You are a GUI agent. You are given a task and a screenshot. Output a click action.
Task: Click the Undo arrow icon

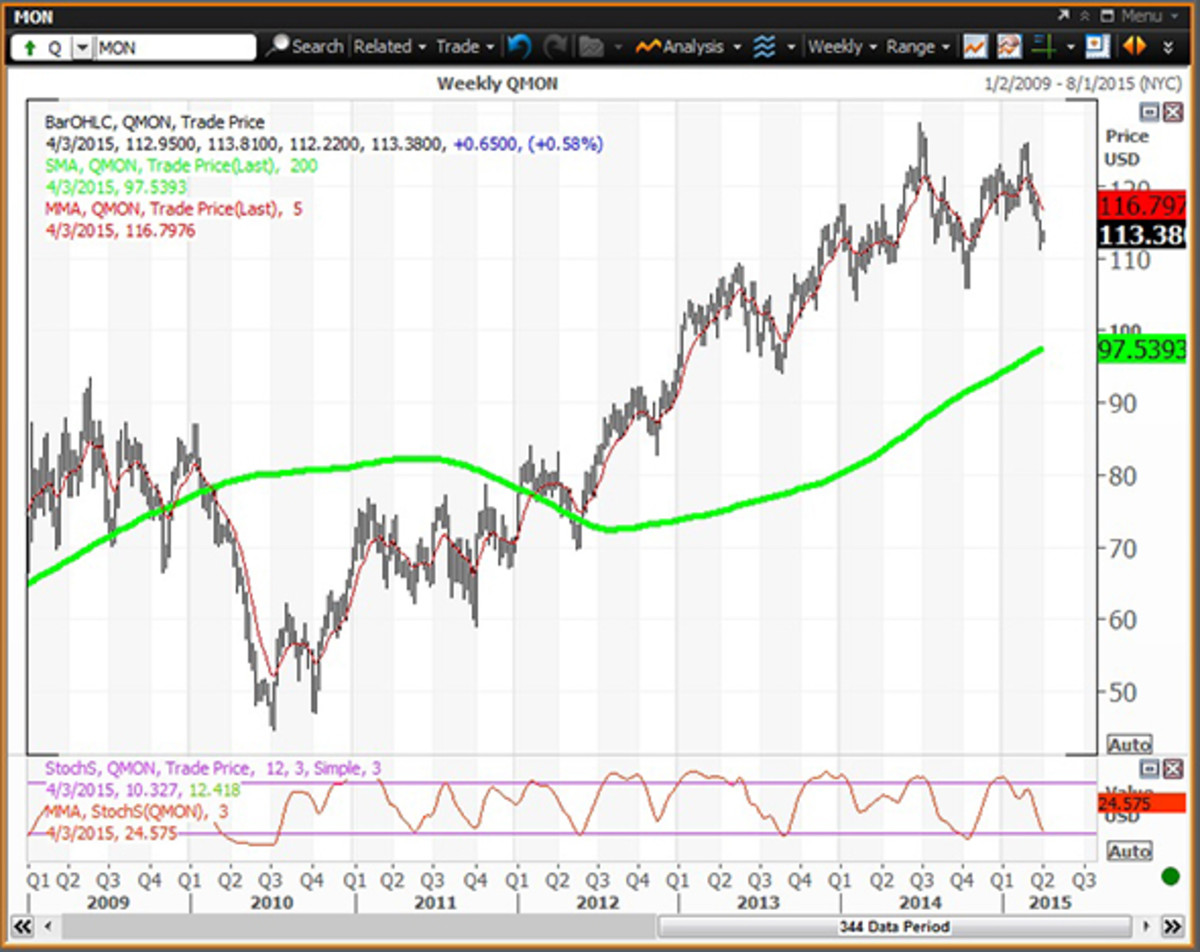(517, 46)
